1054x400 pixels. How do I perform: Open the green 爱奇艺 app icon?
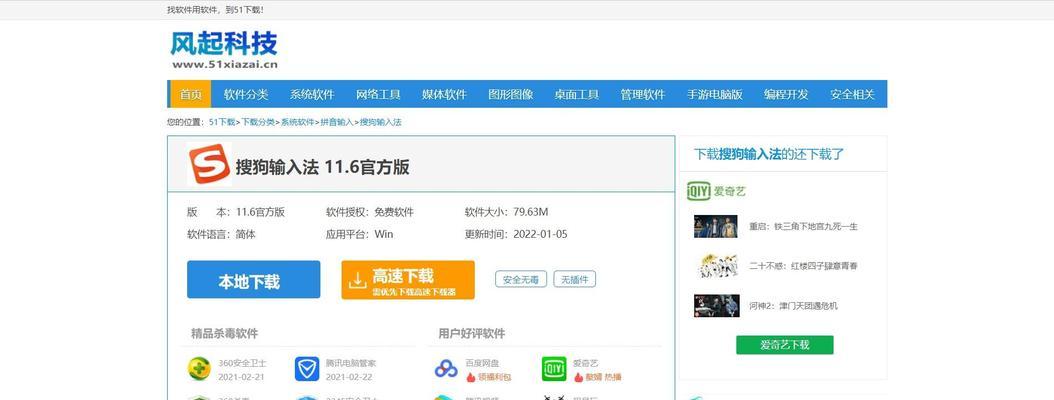[554, 369]
